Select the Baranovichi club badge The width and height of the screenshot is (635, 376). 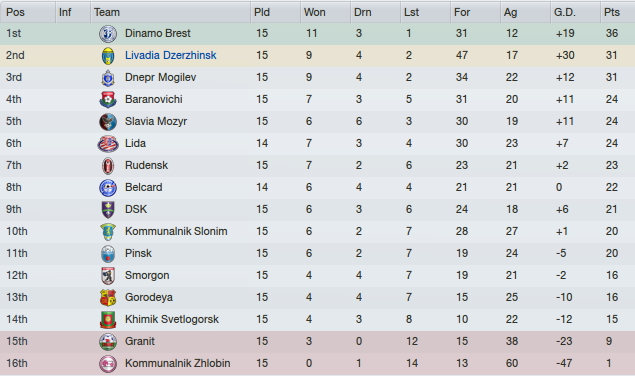(x=108, y=100)
